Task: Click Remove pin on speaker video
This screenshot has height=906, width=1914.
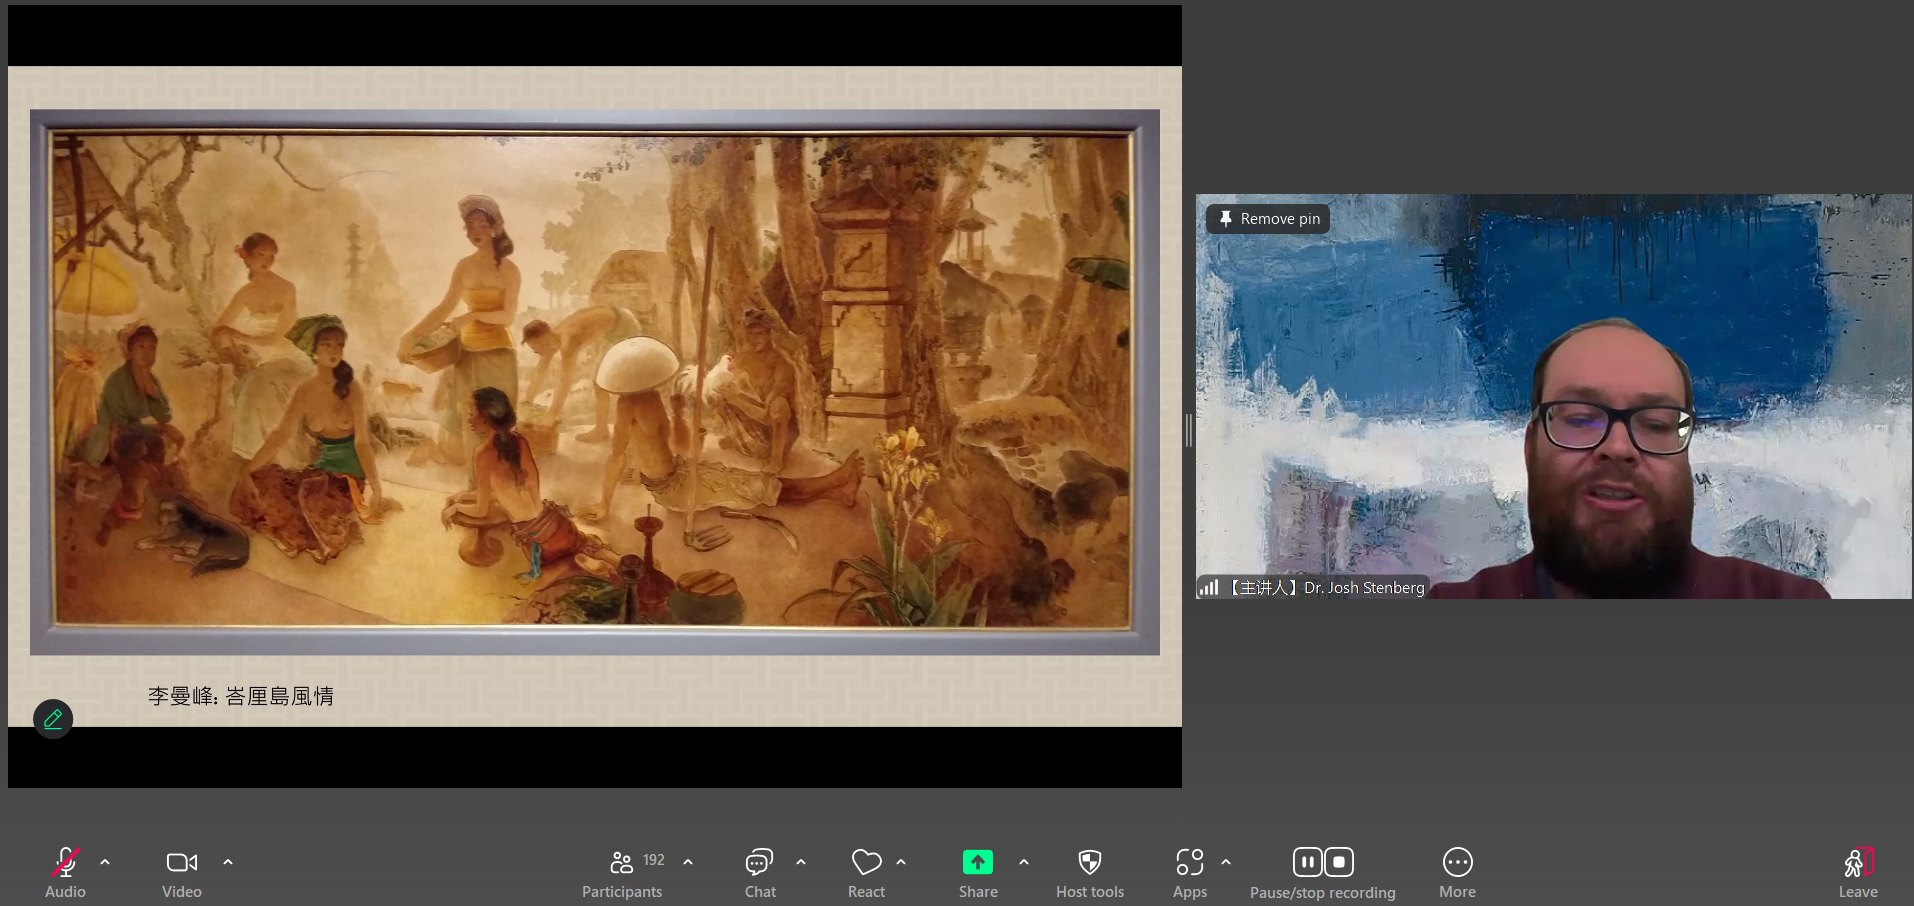Action: point(1268,219)
